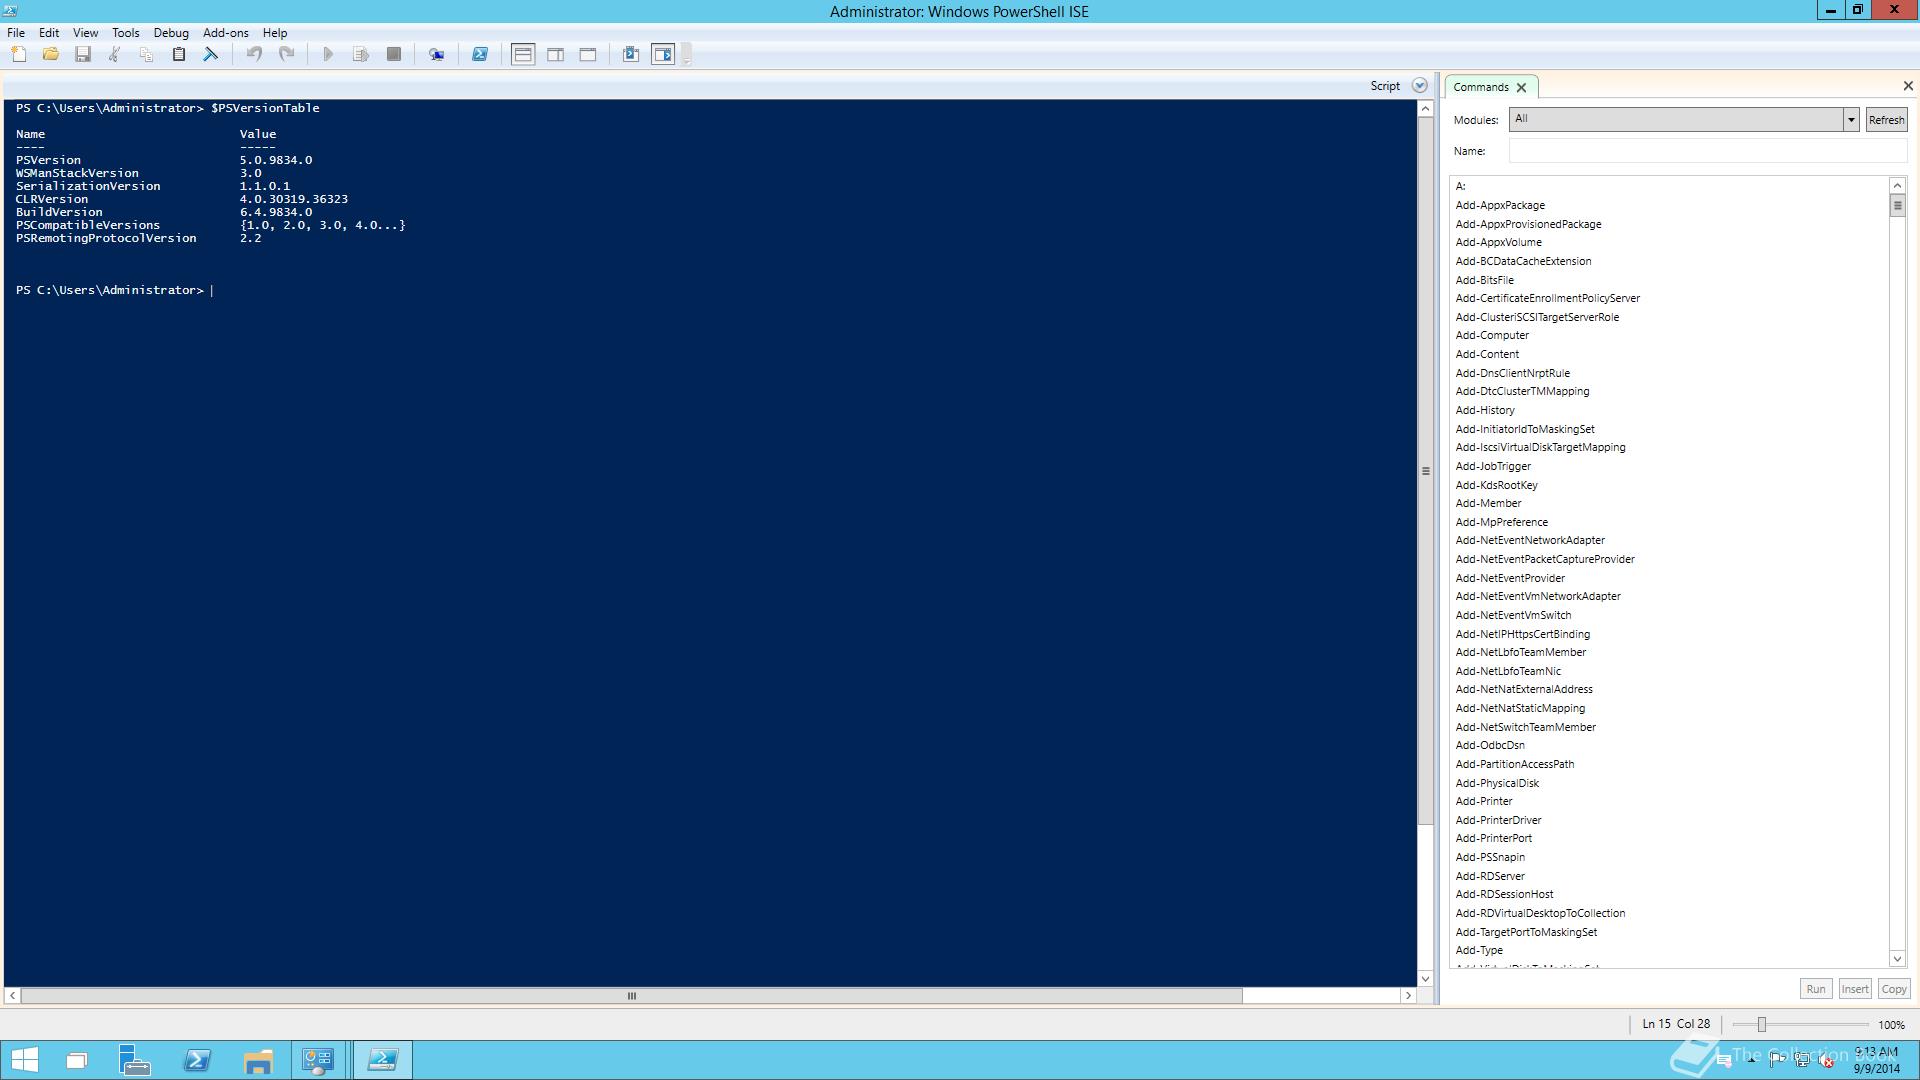Click the commands list scrollbar down arrow
Screen dimensions: 1920x1080
1897,959
